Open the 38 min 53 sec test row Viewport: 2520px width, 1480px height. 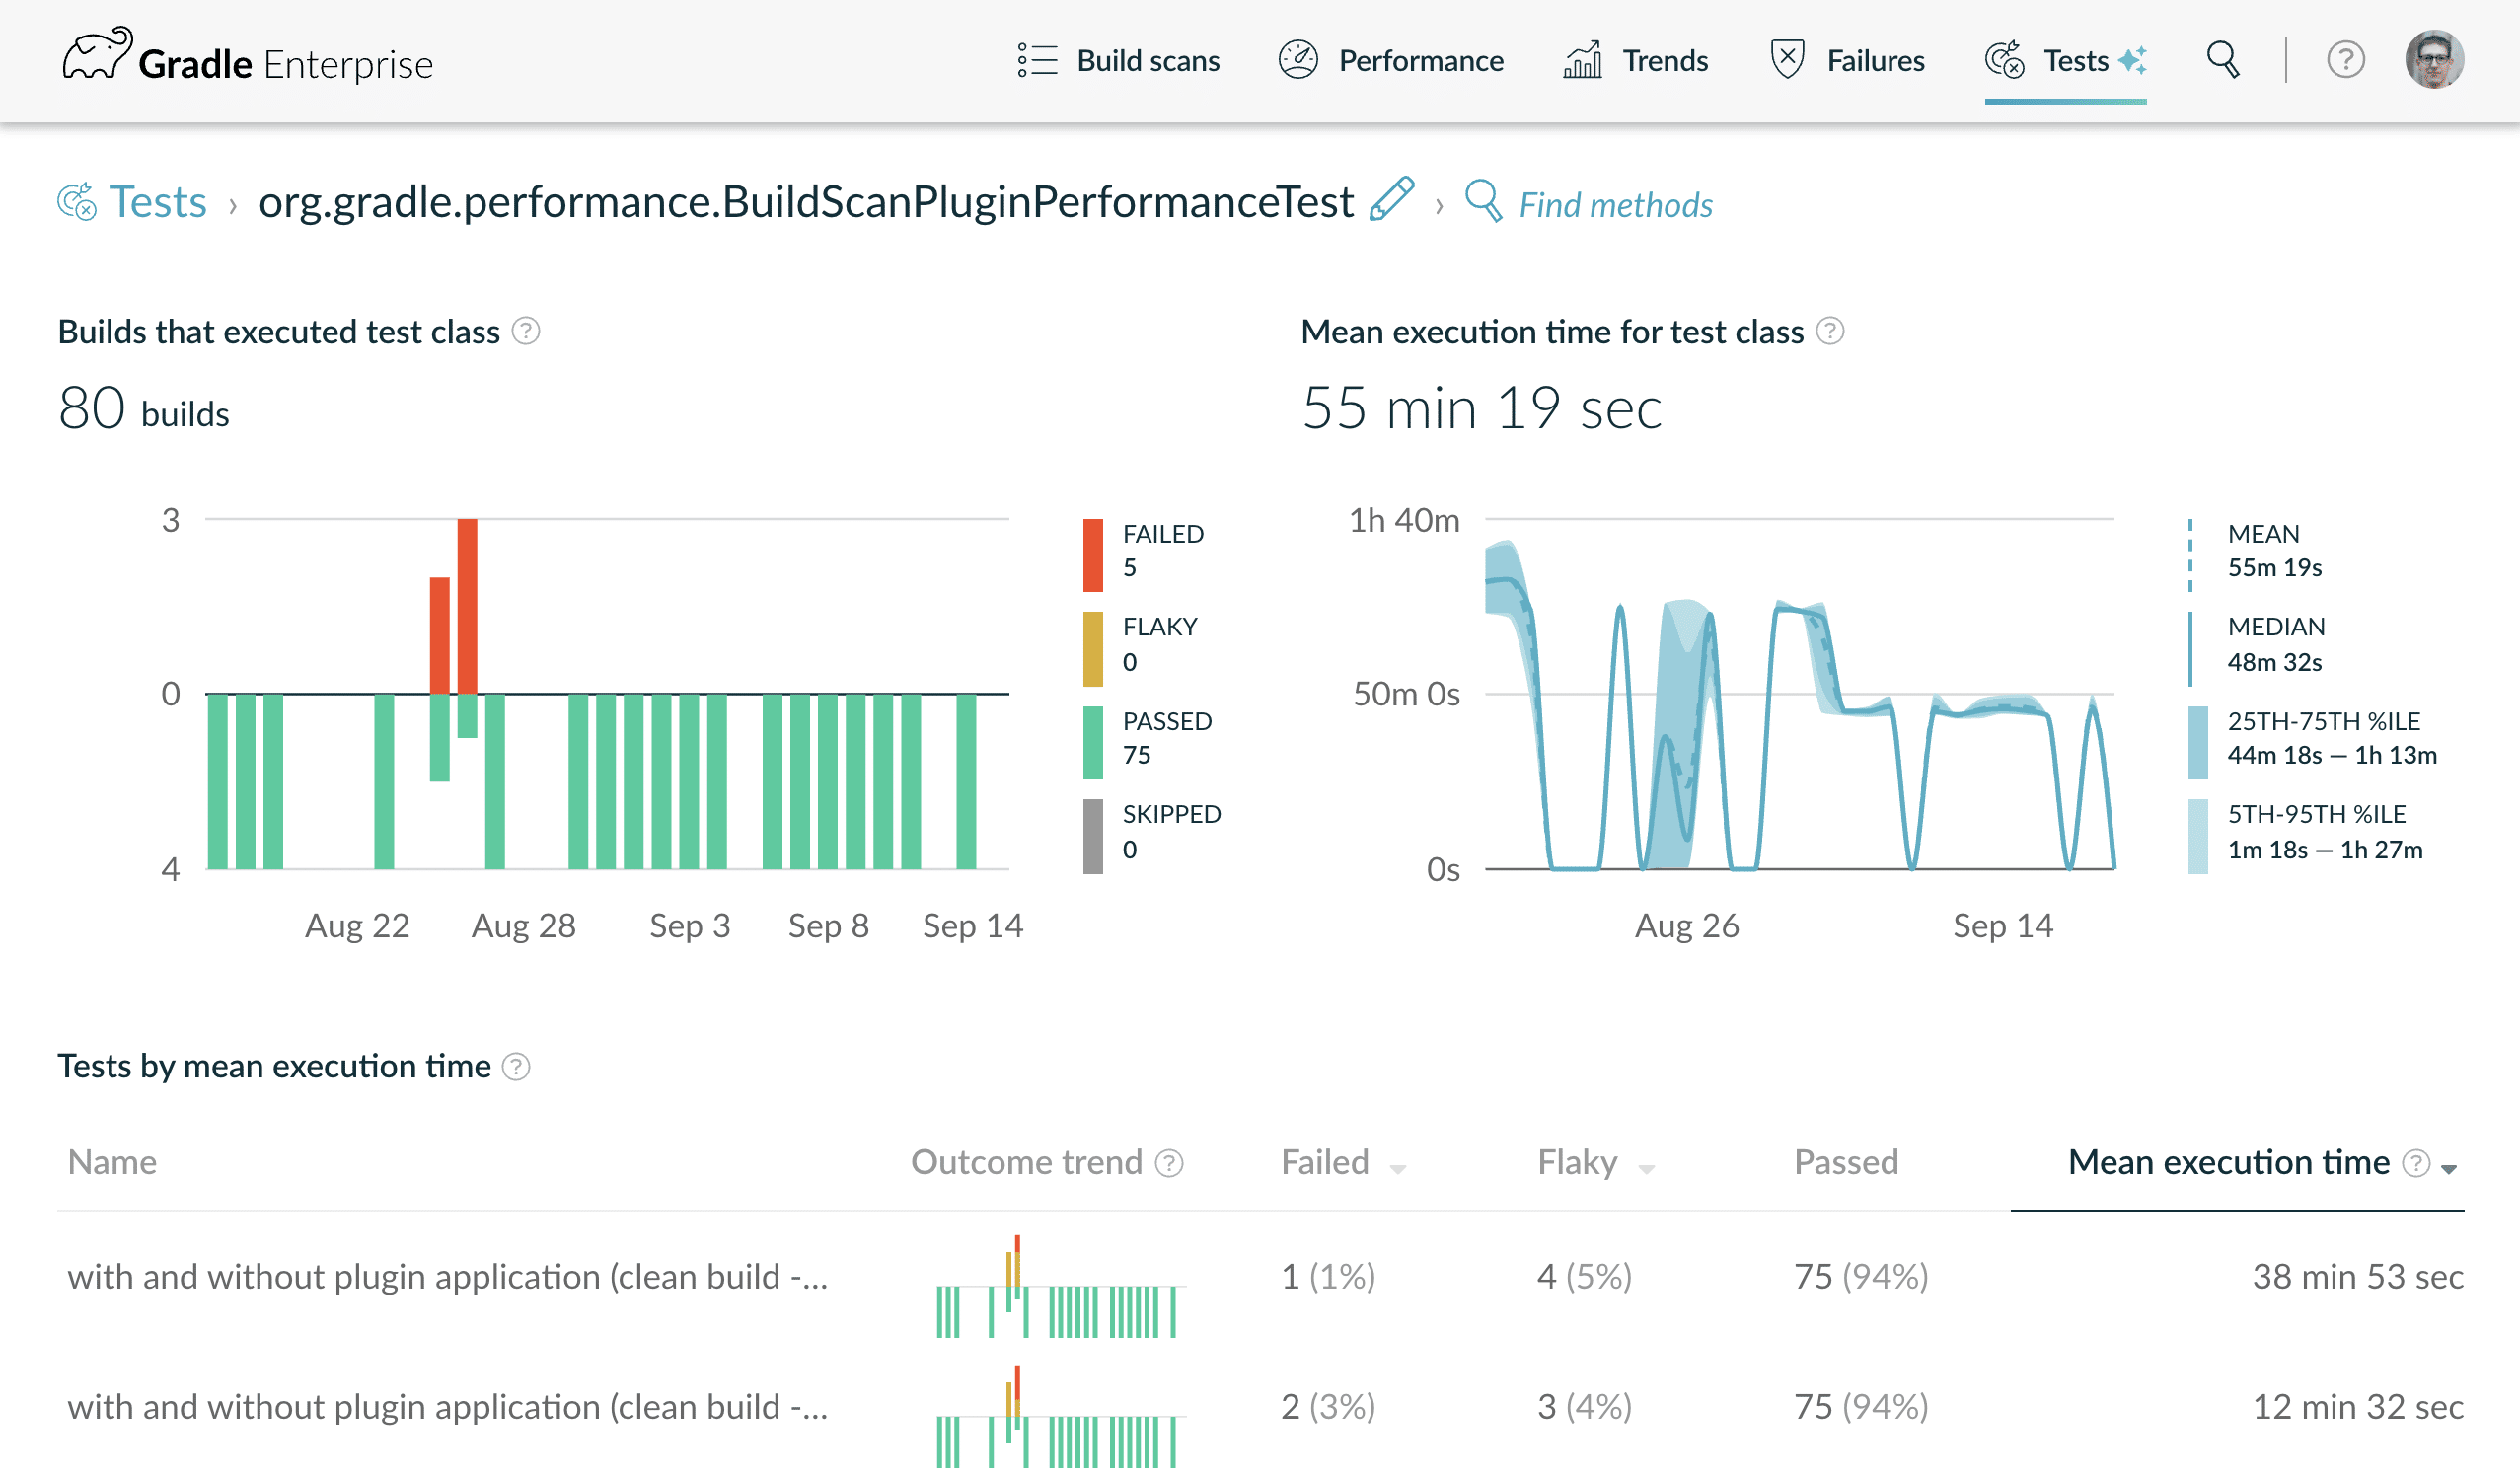click(x=1260, y=1277)
